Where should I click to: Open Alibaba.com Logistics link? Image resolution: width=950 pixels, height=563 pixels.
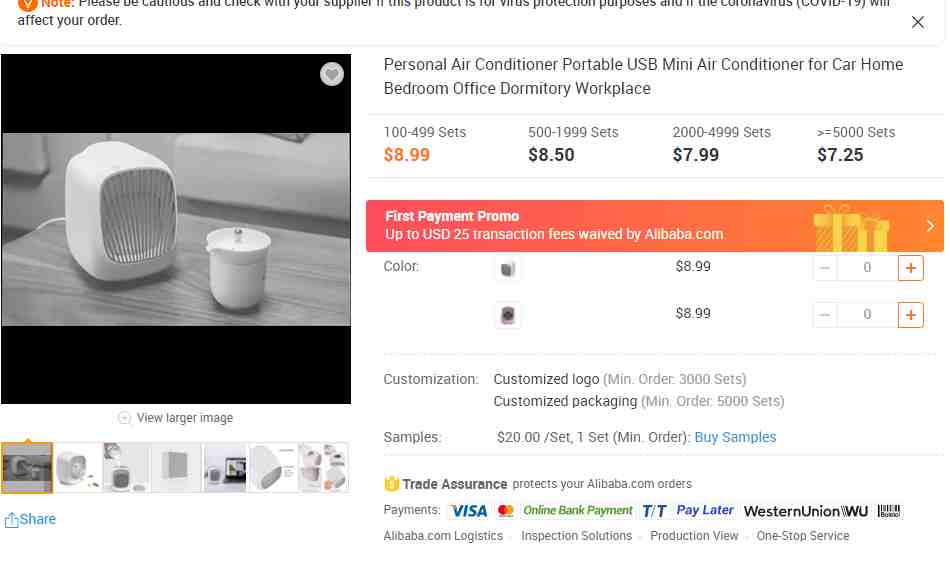[x=443, y=536]
